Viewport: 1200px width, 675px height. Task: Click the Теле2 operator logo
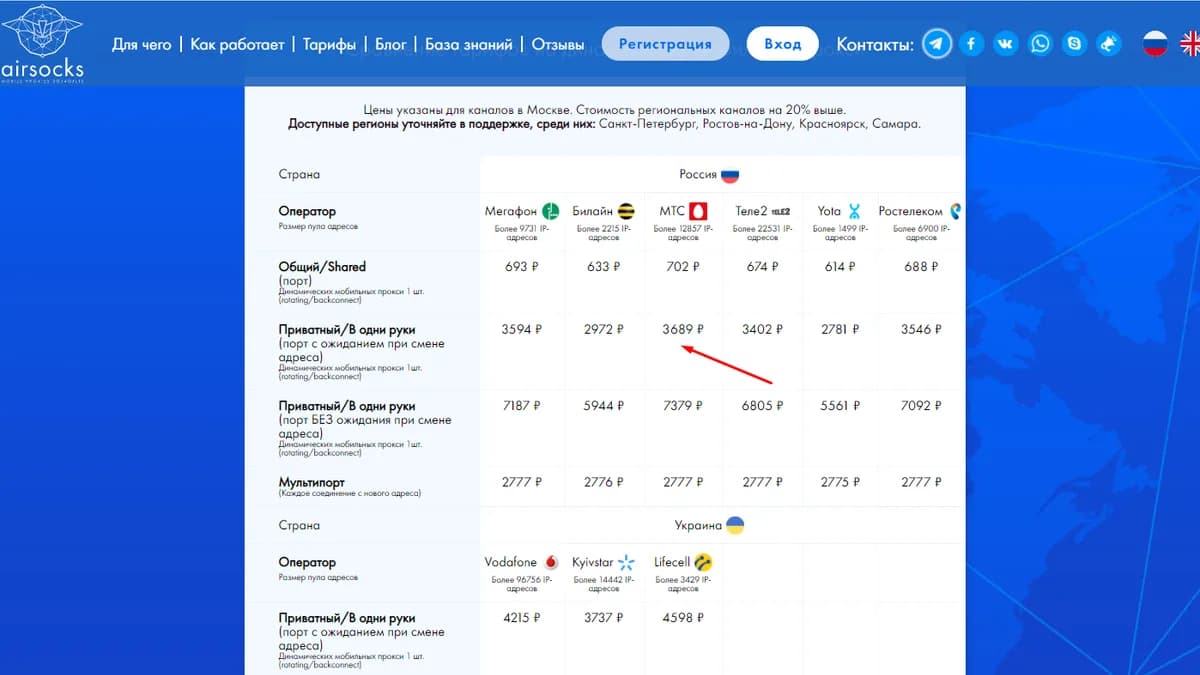(781, 212)
